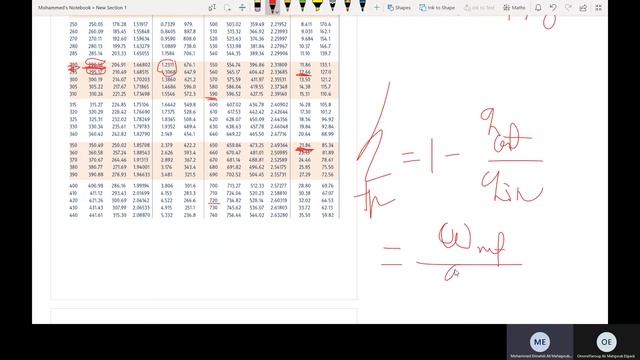640x360 pixels.
Task: Undo the last ink stroke
Action: [553, 7]
